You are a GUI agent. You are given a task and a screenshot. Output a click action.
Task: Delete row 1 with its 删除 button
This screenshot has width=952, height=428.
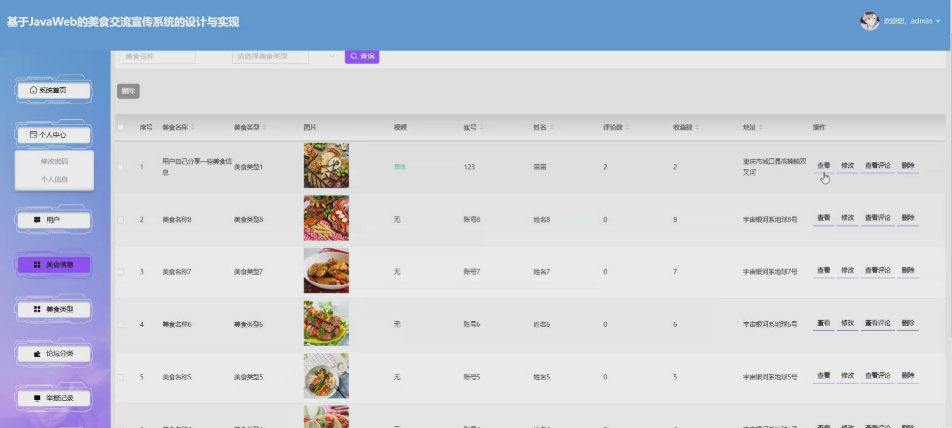pos(908,166)
